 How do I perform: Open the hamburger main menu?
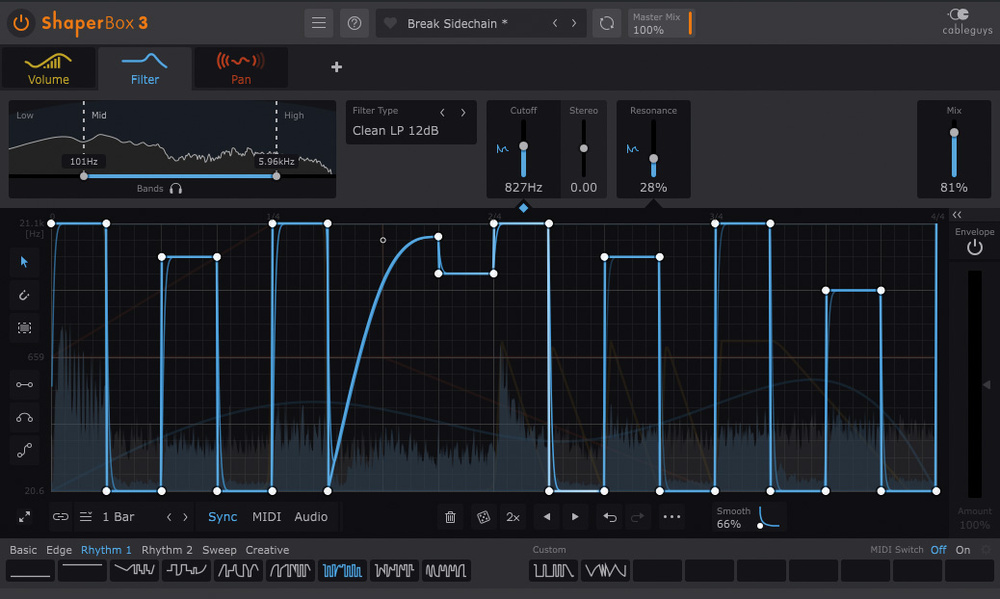[319, 24]
